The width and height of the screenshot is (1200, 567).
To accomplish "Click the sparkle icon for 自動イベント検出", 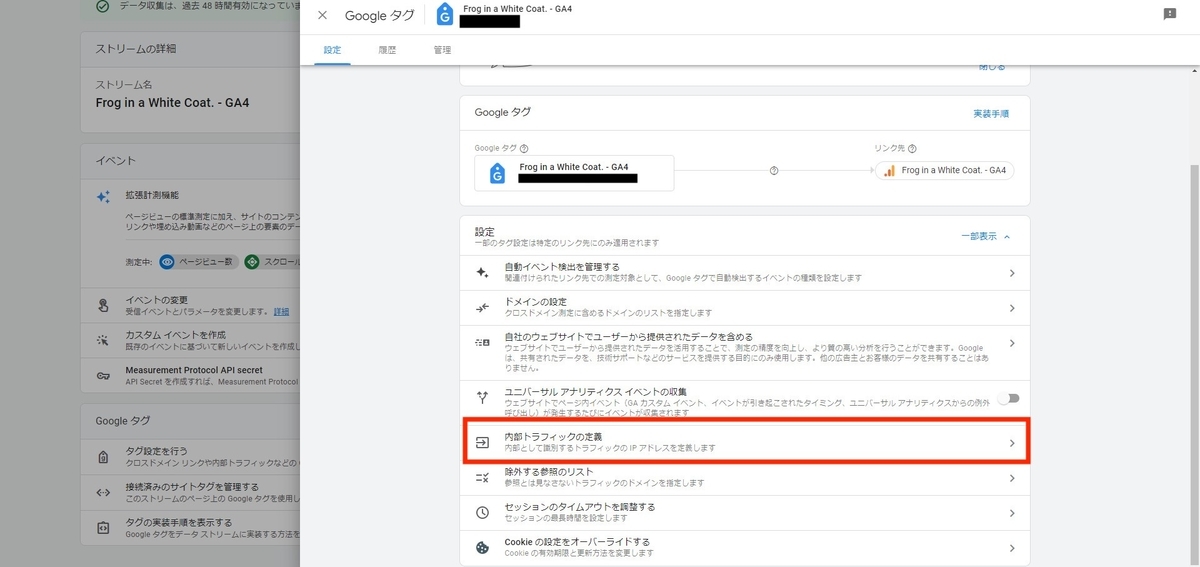I will coord(482,272).
